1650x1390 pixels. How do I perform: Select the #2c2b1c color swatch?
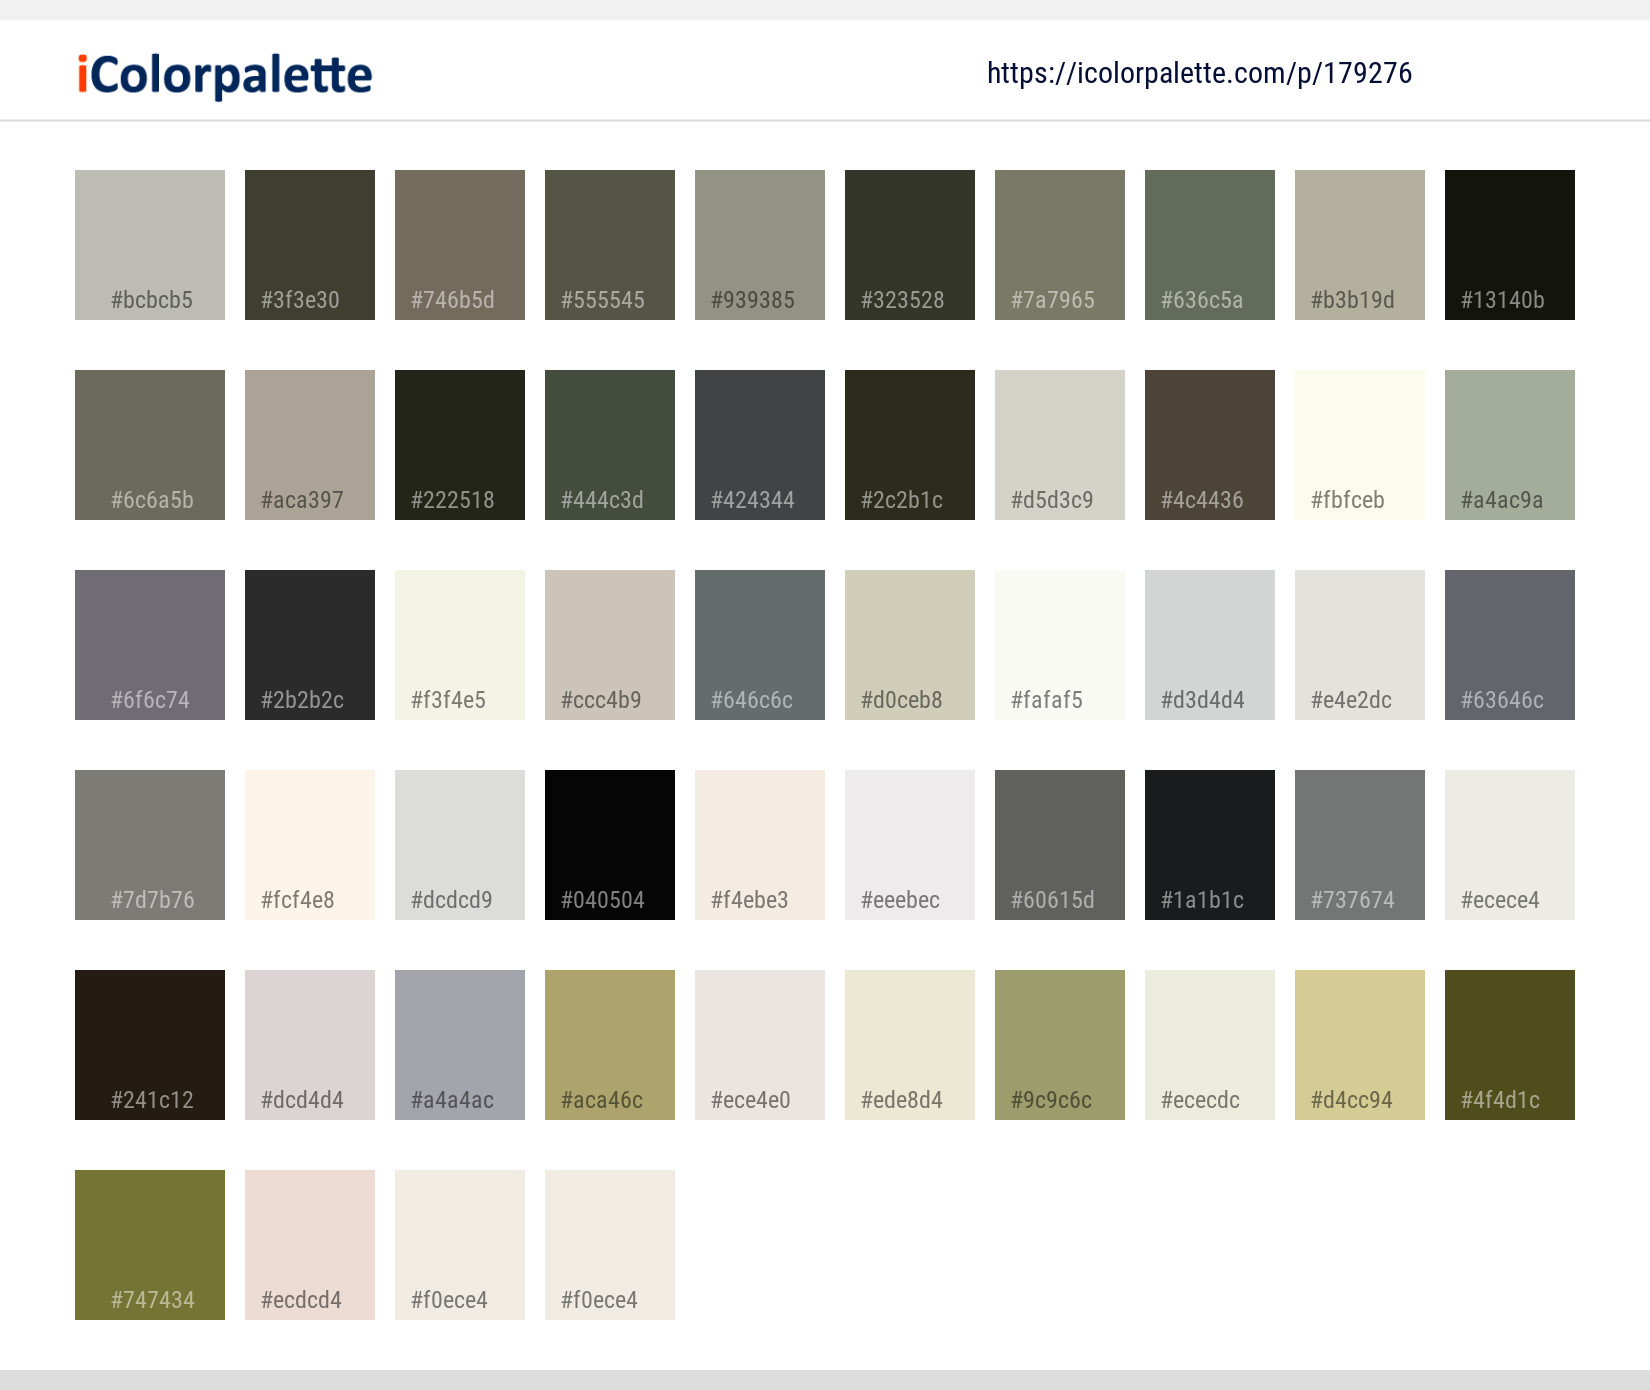coord(910,445)
